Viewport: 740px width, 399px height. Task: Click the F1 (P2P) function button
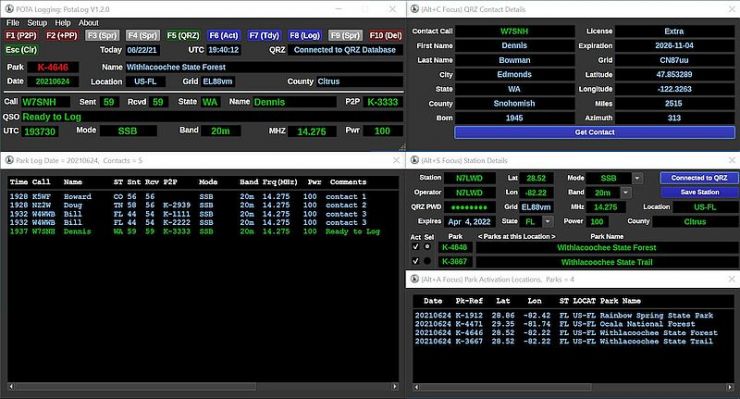[21, 35]
